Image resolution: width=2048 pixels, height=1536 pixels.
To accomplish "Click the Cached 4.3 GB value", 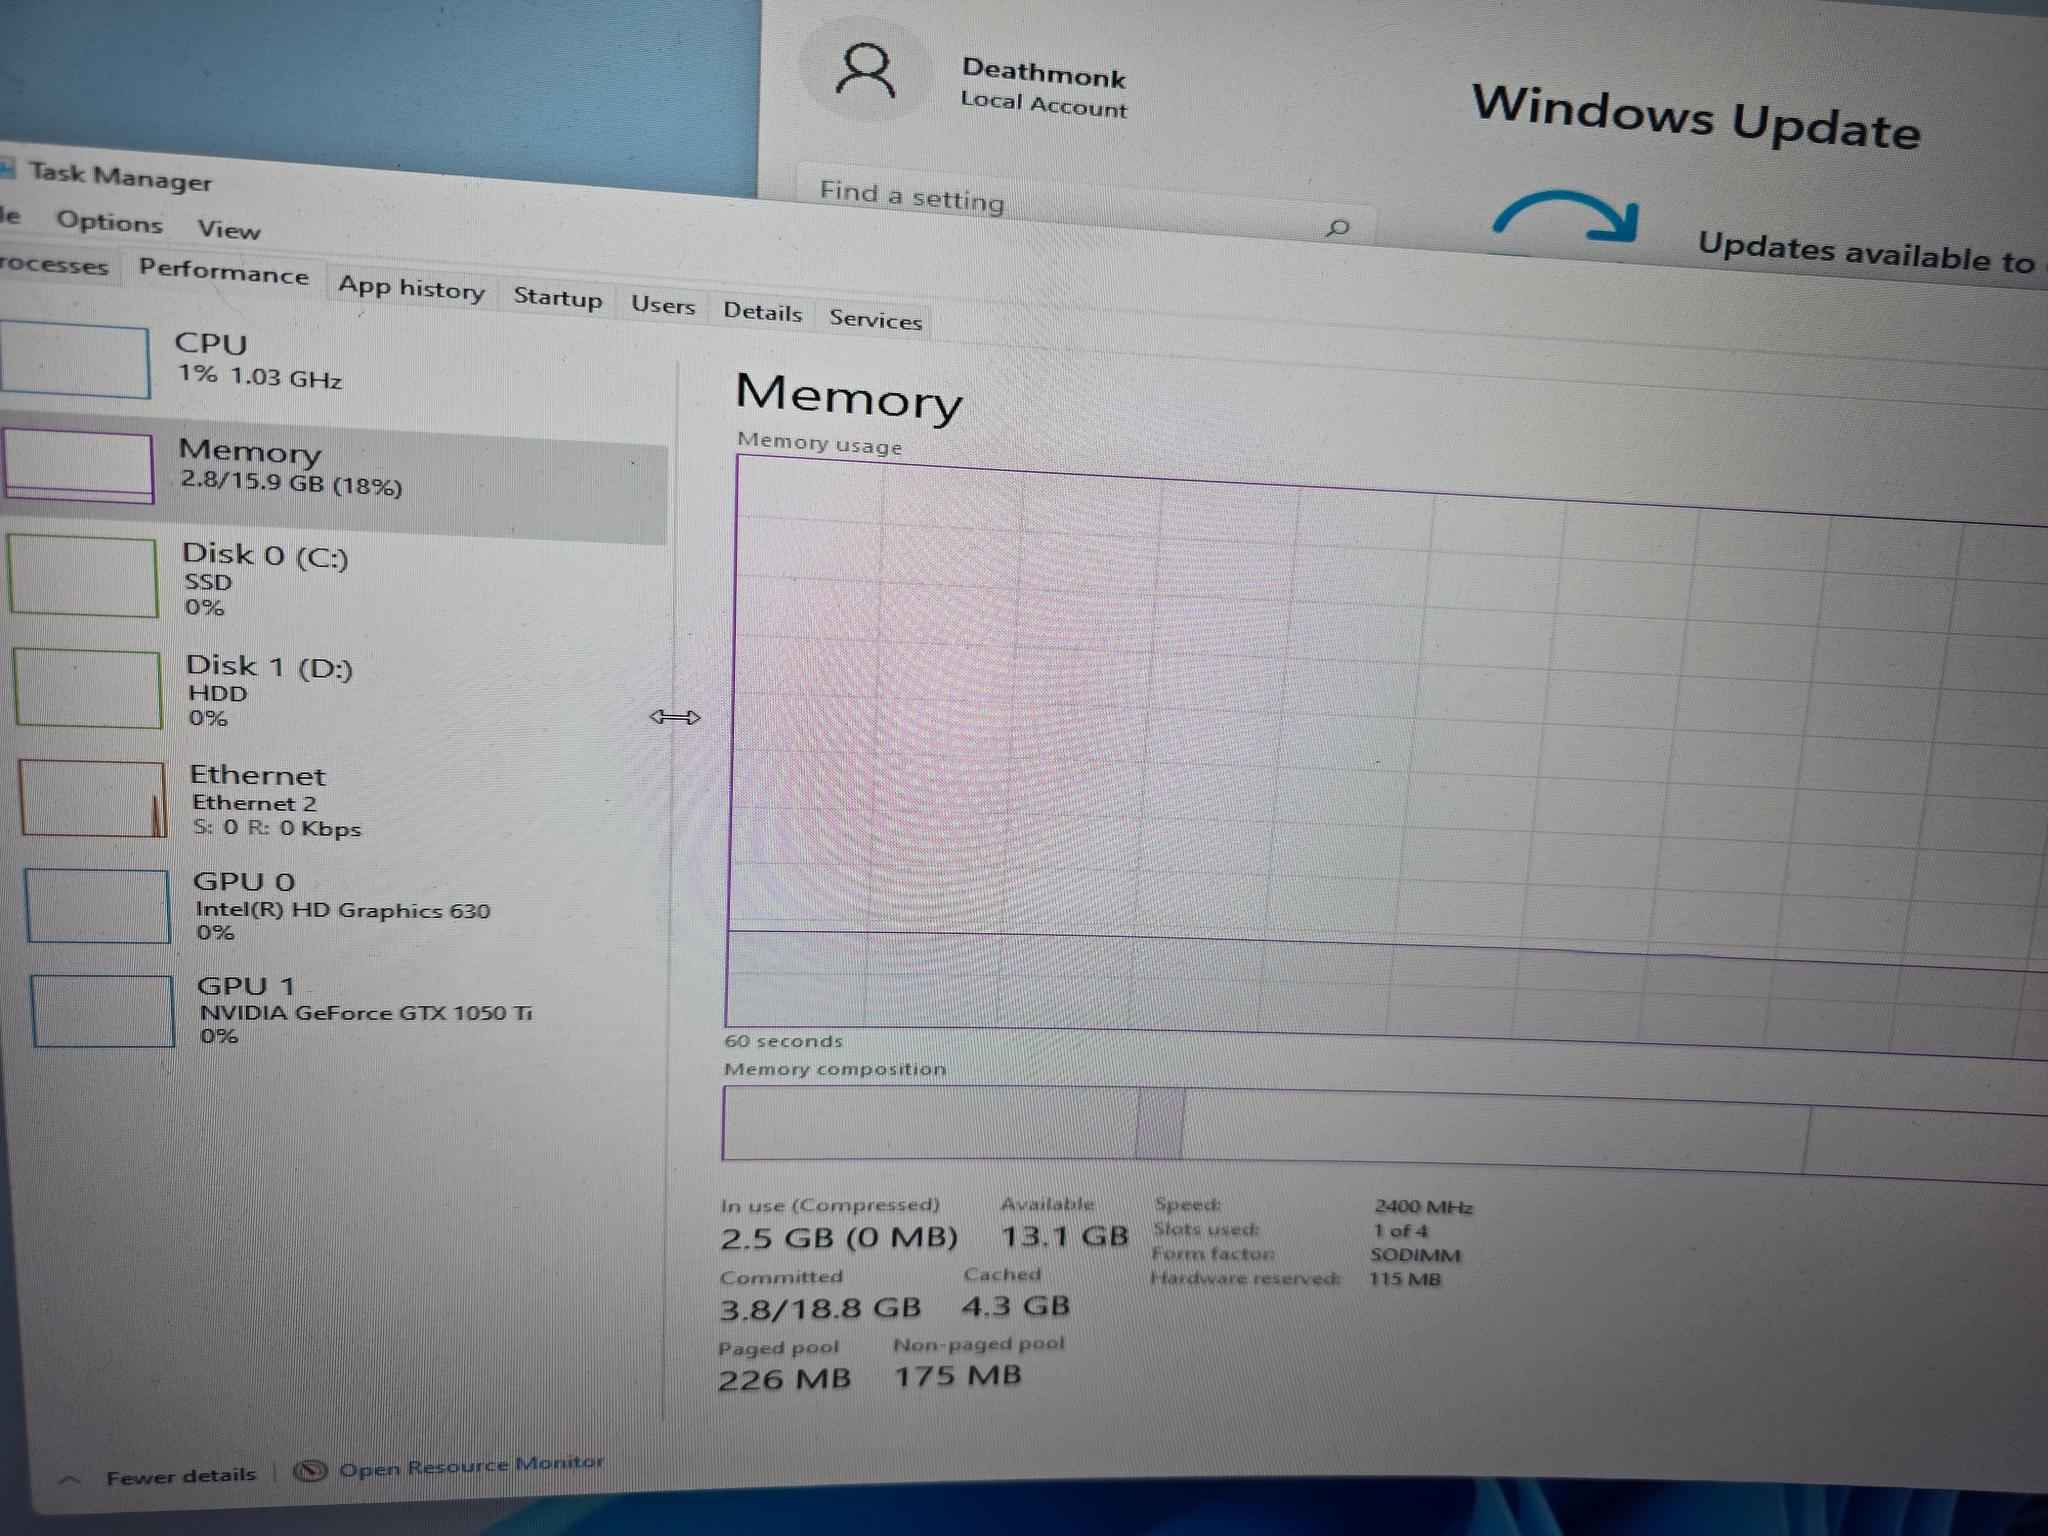I will coord(1015,1305).
